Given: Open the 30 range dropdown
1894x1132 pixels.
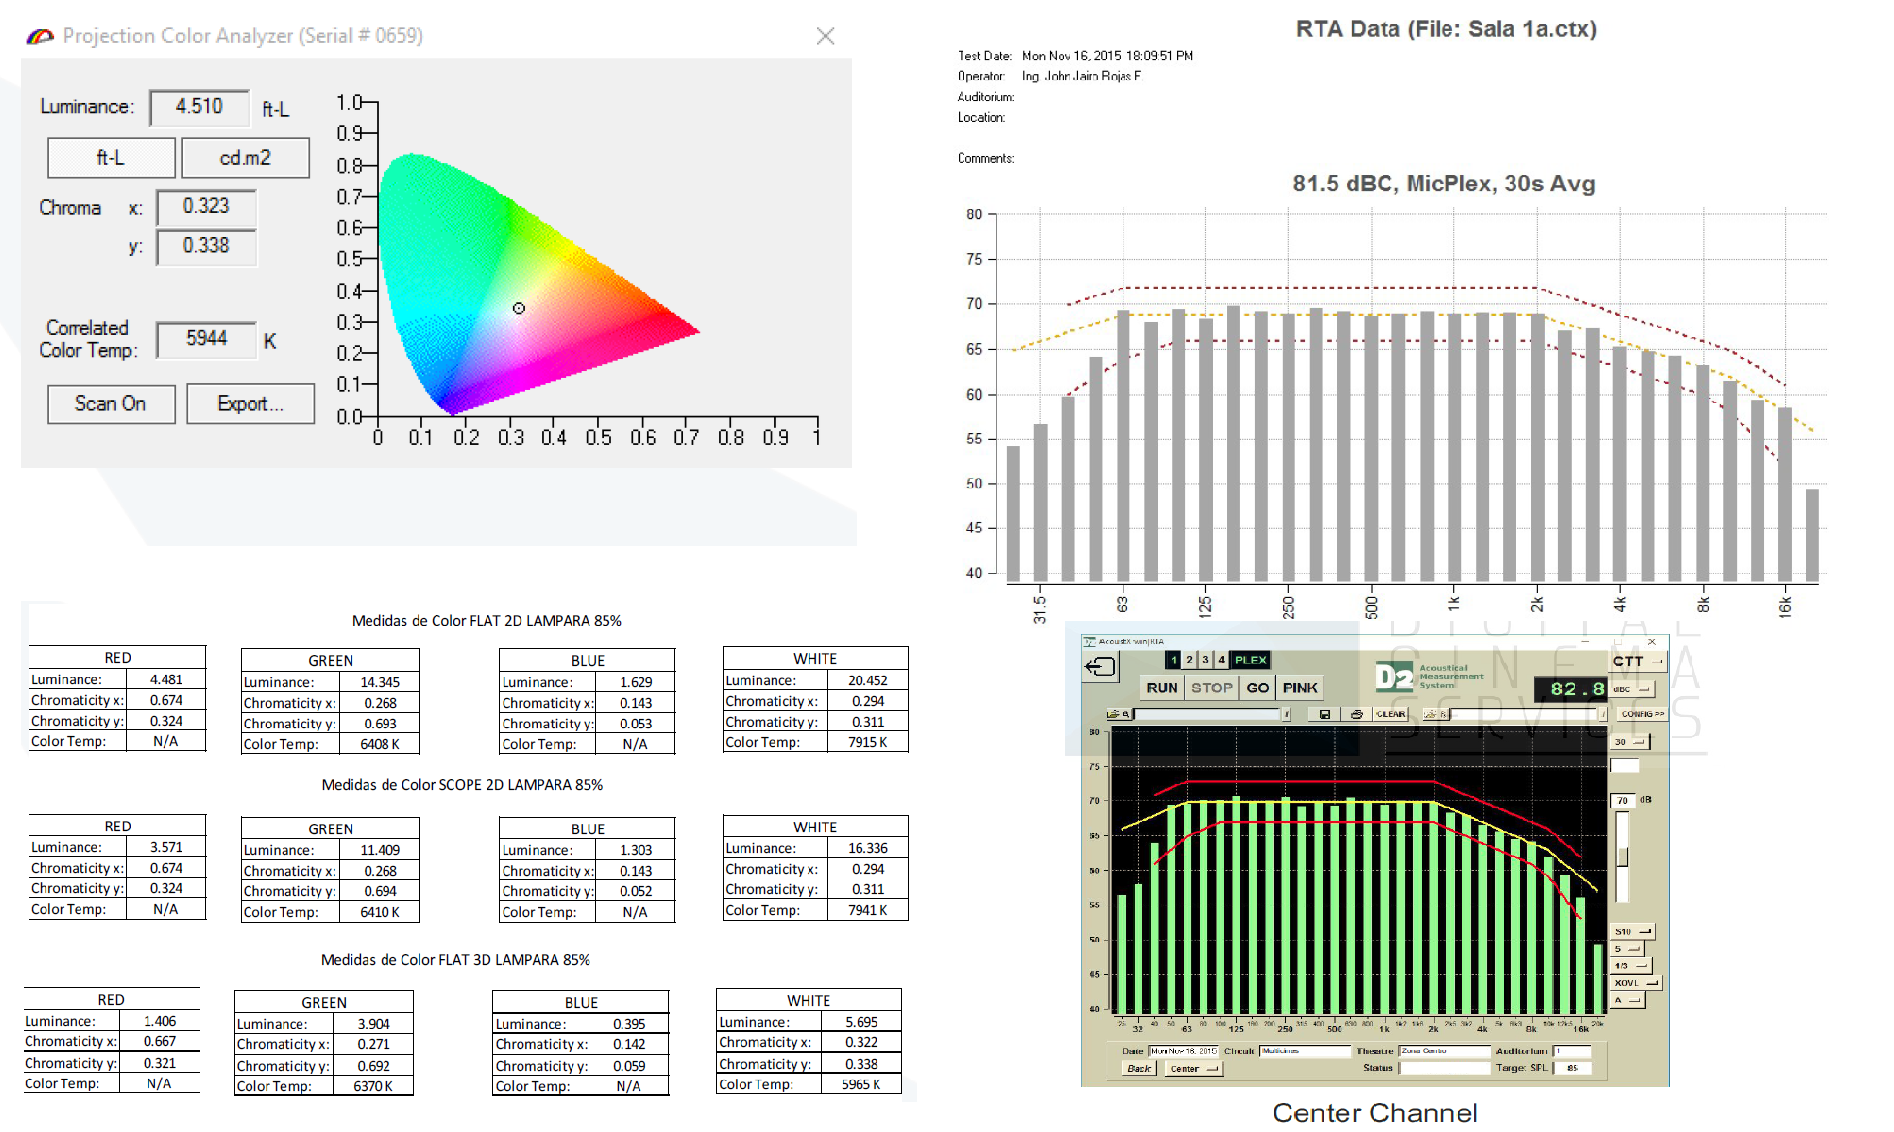Looking at the screenshot, I should point(1630,742).
